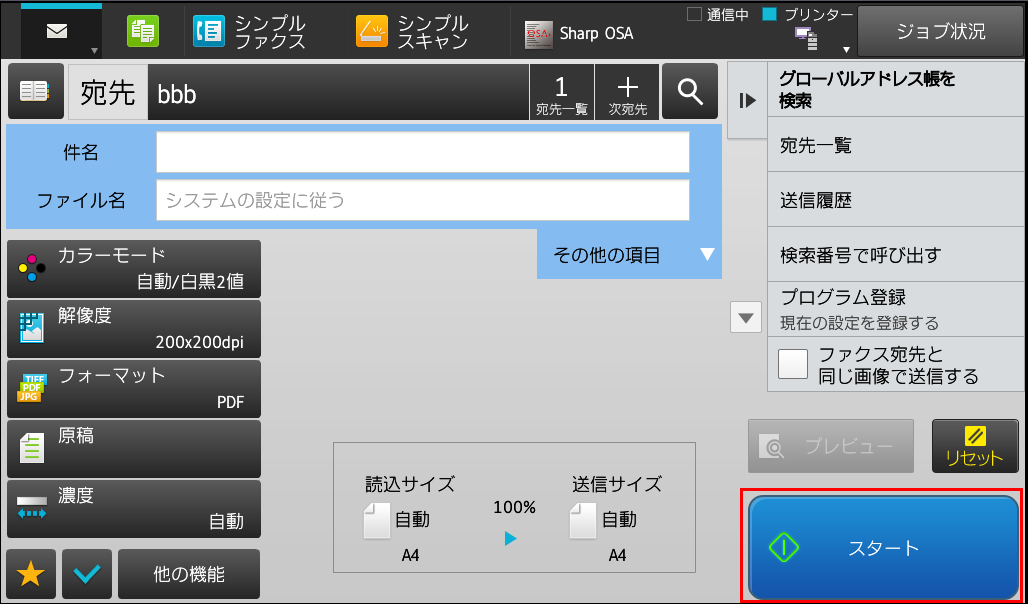Open フォーマット setting
The width and height of the screenshot is (1028, 604).
tap(134, 389)
